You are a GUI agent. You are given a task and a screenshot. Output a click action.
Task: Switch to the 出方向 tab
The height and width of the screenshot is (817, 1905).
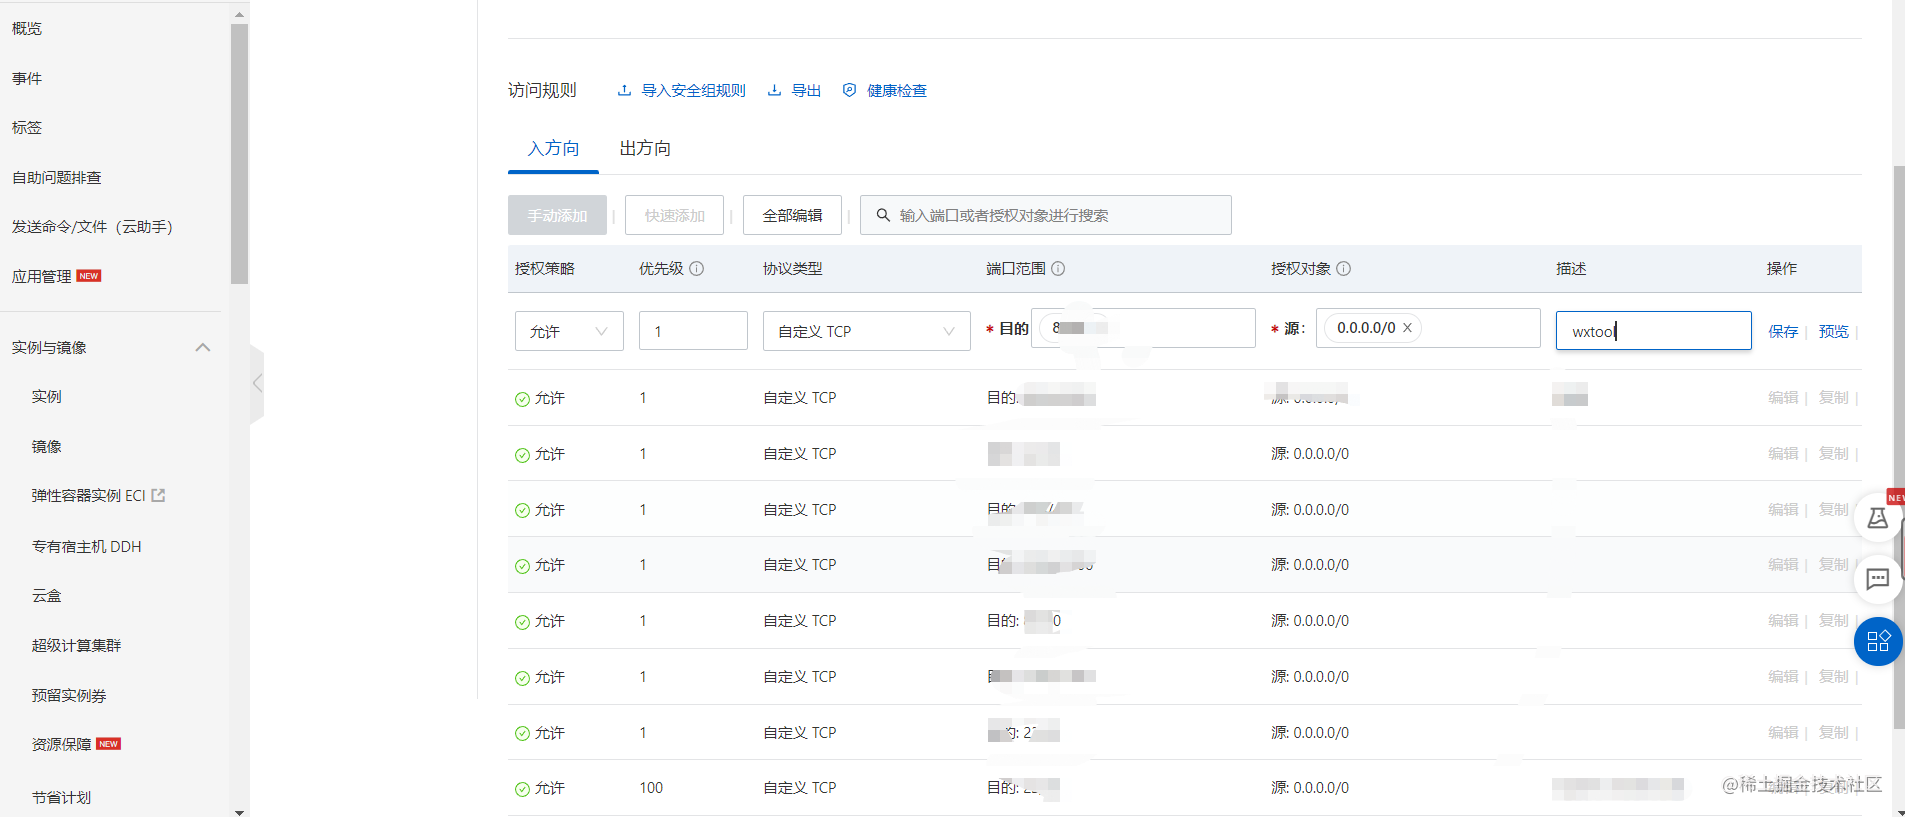[645, 148]
